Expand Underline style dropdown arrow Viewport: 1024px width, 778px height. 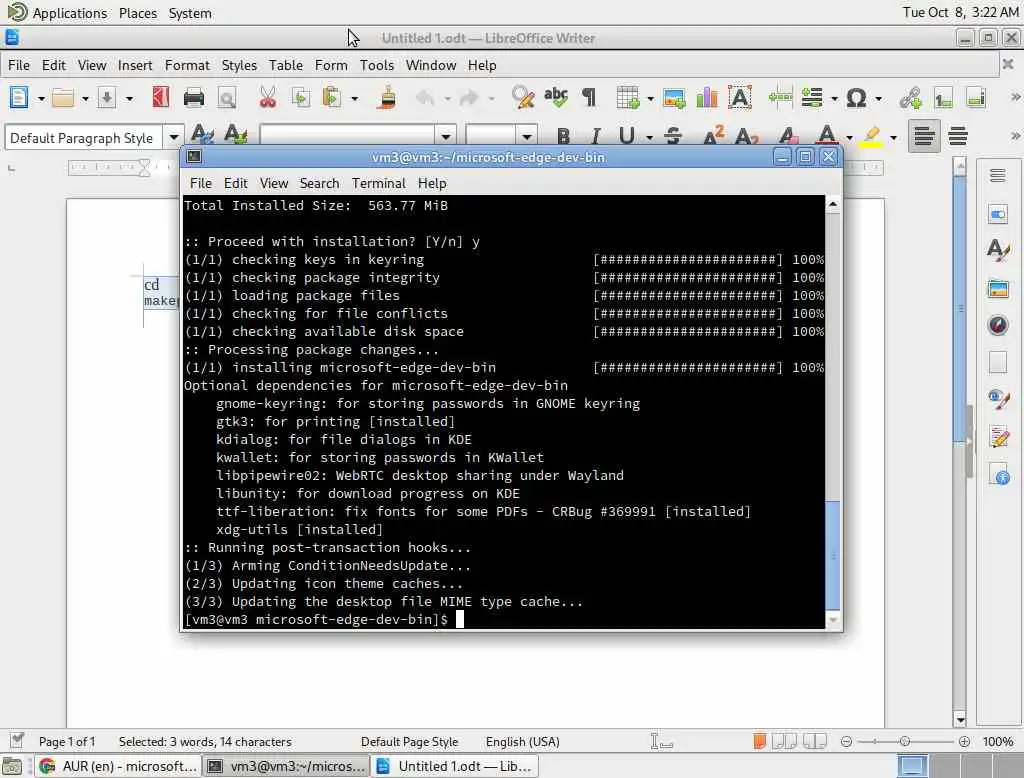(649, 137)
